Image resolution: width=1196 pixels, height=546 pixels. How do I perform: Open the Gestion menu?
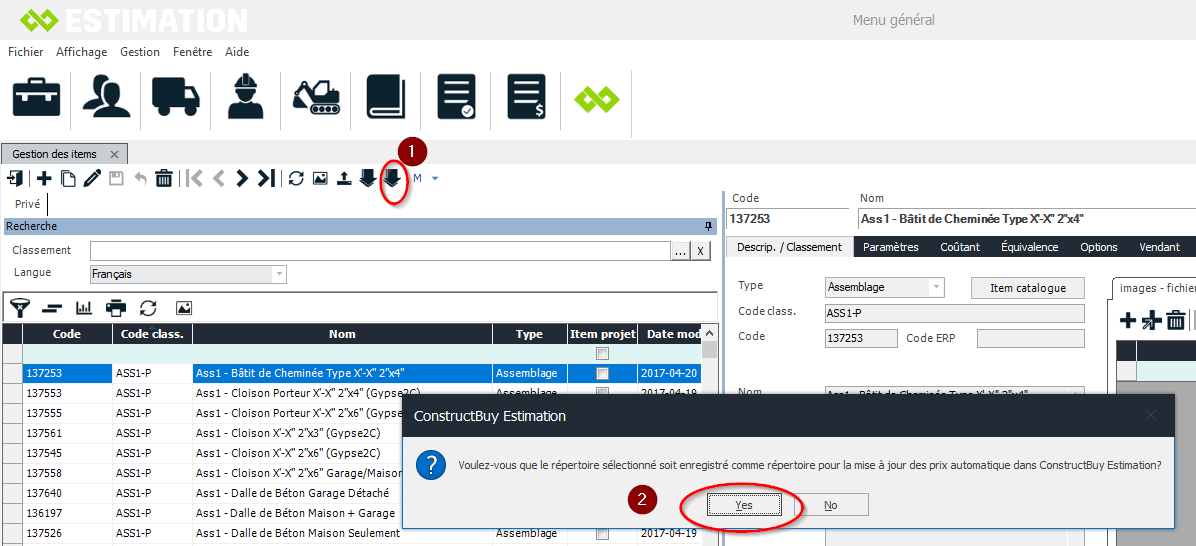139,52
